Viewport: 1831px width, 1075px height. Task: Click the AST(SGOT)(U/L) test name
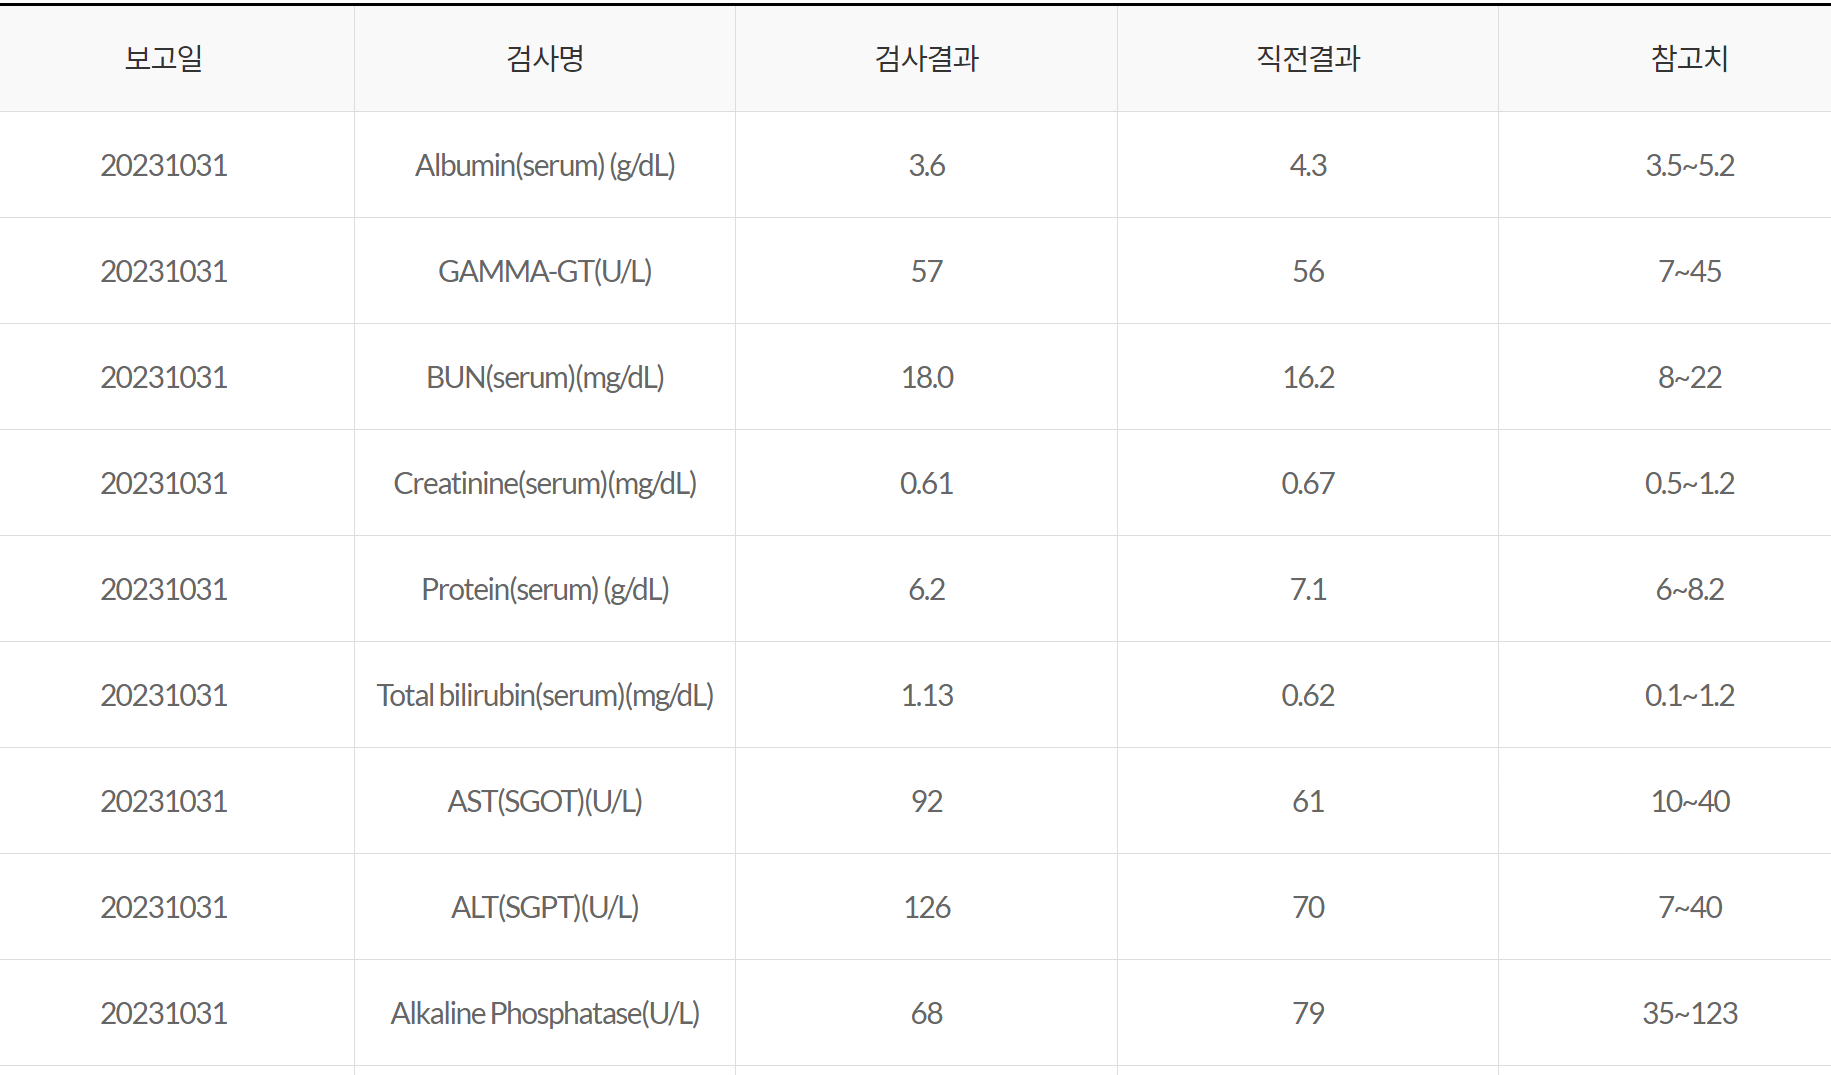545,801
